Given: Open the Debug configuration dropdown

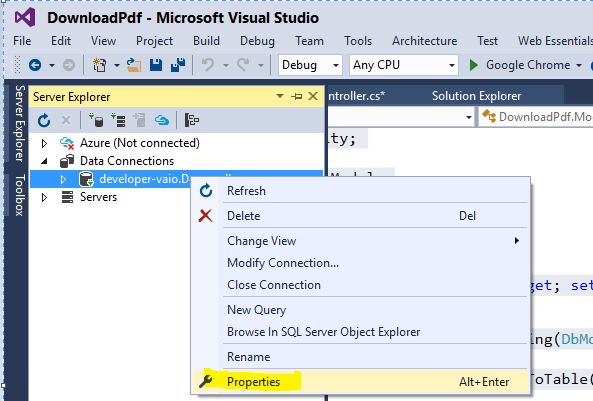Looking at the screenshot, I should [x=310, y=65].
